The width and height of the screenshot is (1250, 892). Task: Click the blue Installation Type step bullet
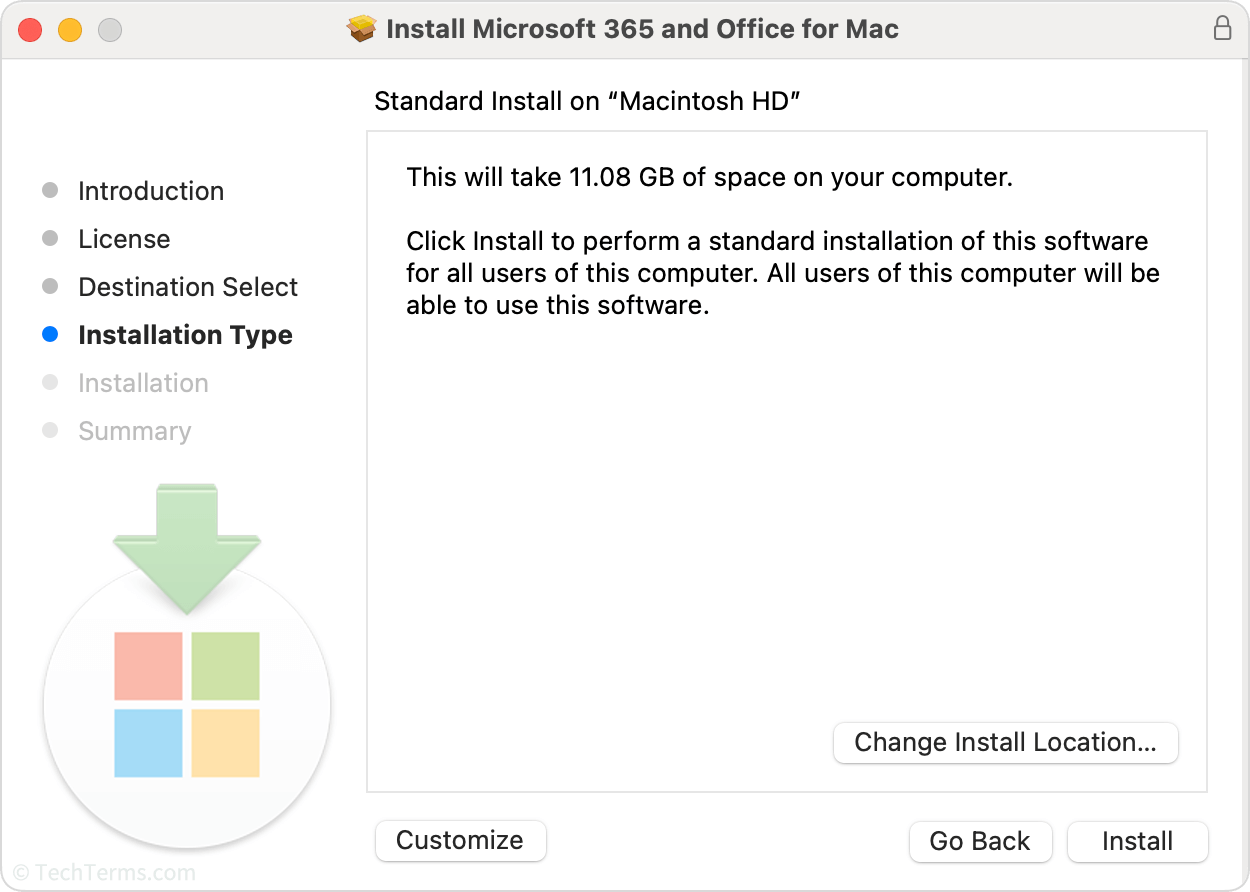click(50, 335)
